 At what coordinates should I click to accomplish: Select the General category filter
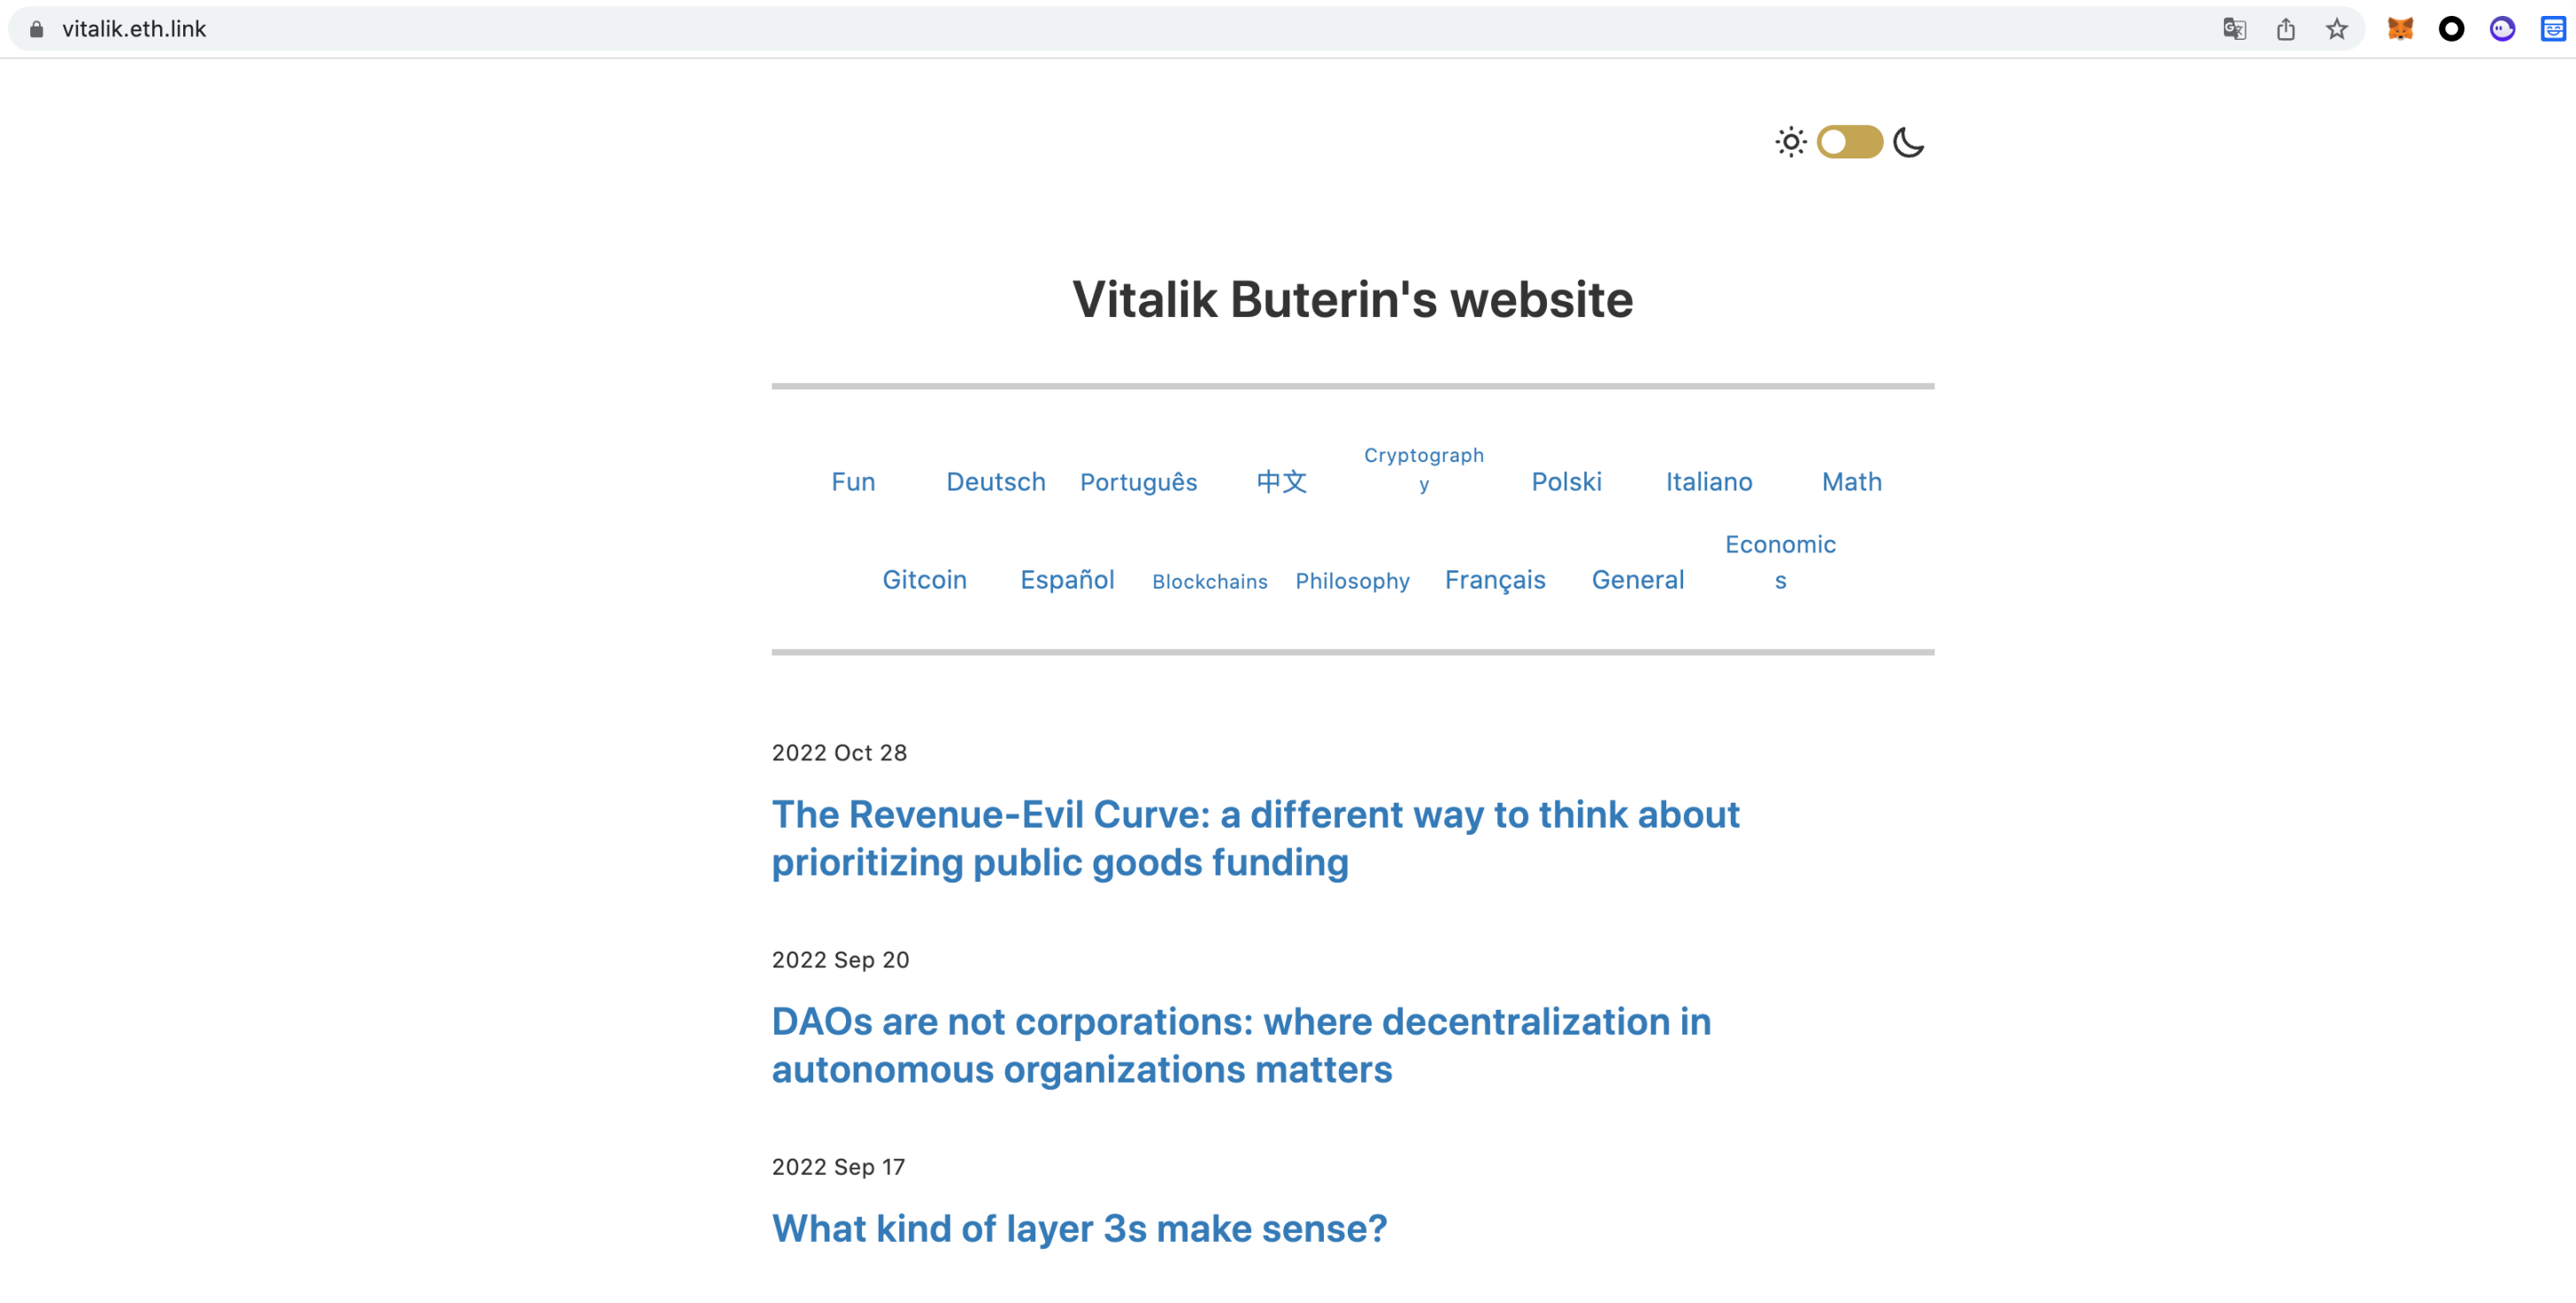click(x=1639, y=578)
